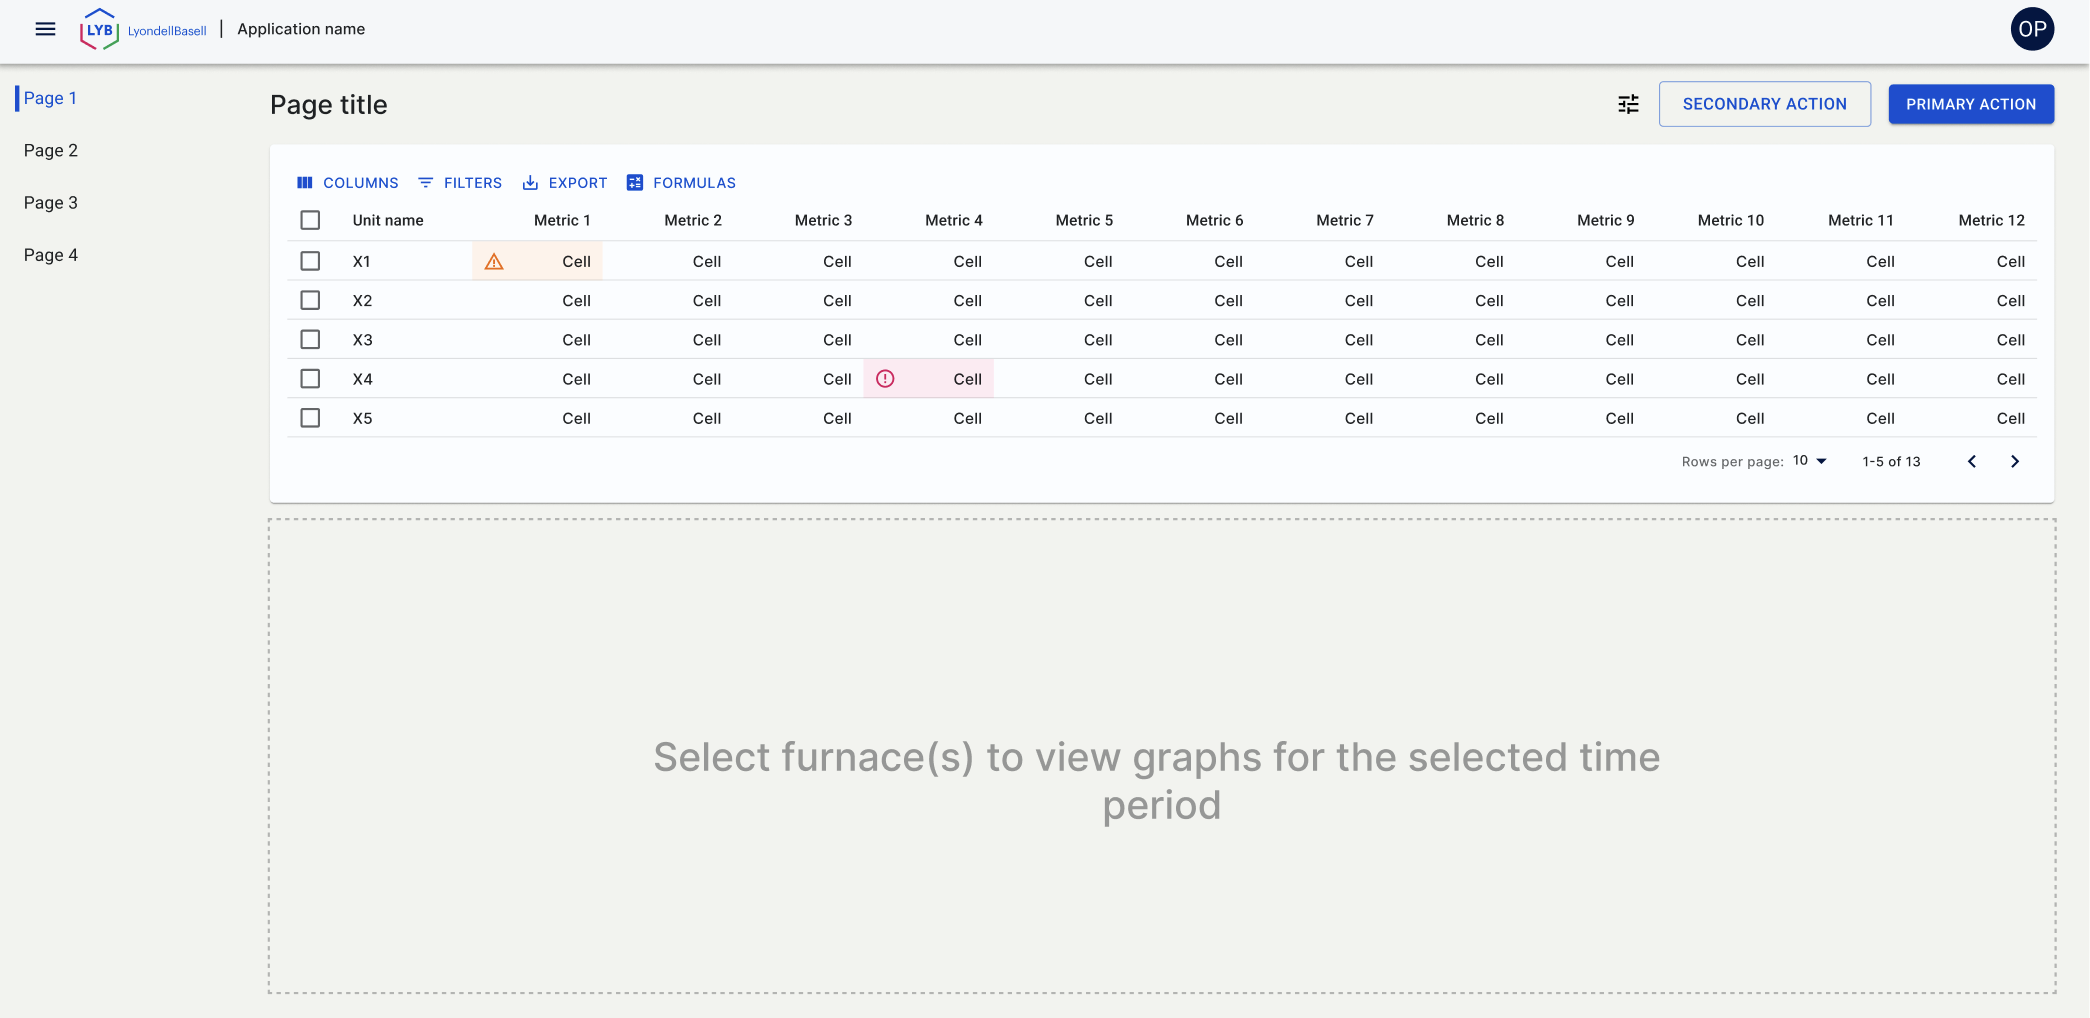Click the LyondellBasell logo
This screenshot has height=1018, width=2090.
[143, 29]
